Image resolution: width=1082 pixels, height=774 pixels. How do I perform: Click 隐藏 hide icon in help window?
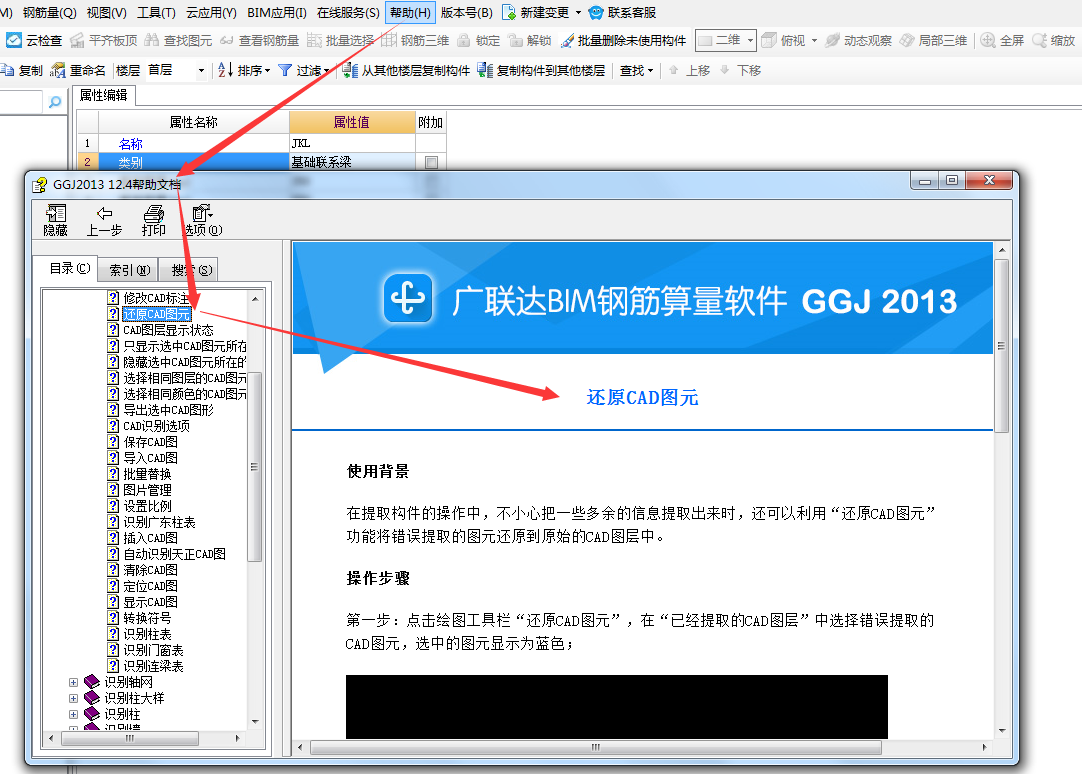tap(55, 213)
